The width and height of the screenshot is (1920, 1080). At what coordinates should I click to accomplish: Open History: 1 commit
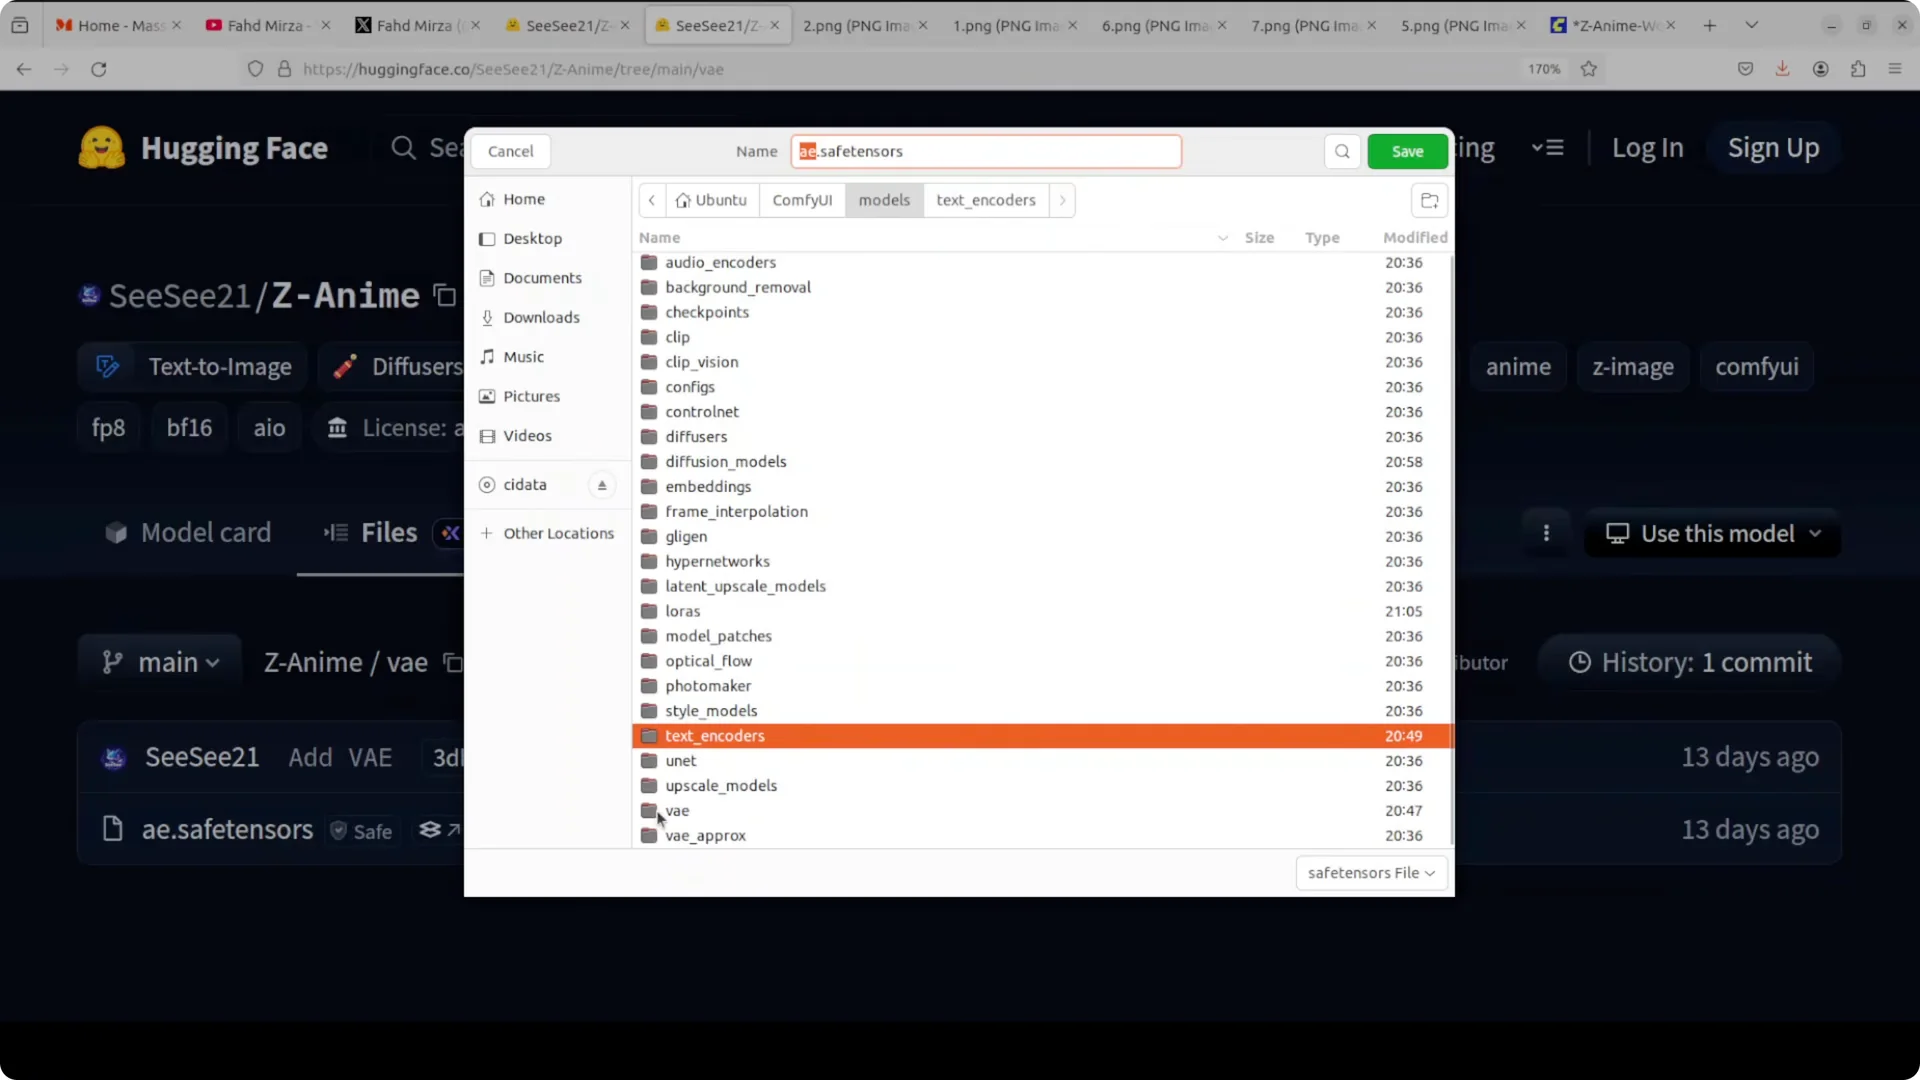pyautogui.click(x=1690, y=662)
